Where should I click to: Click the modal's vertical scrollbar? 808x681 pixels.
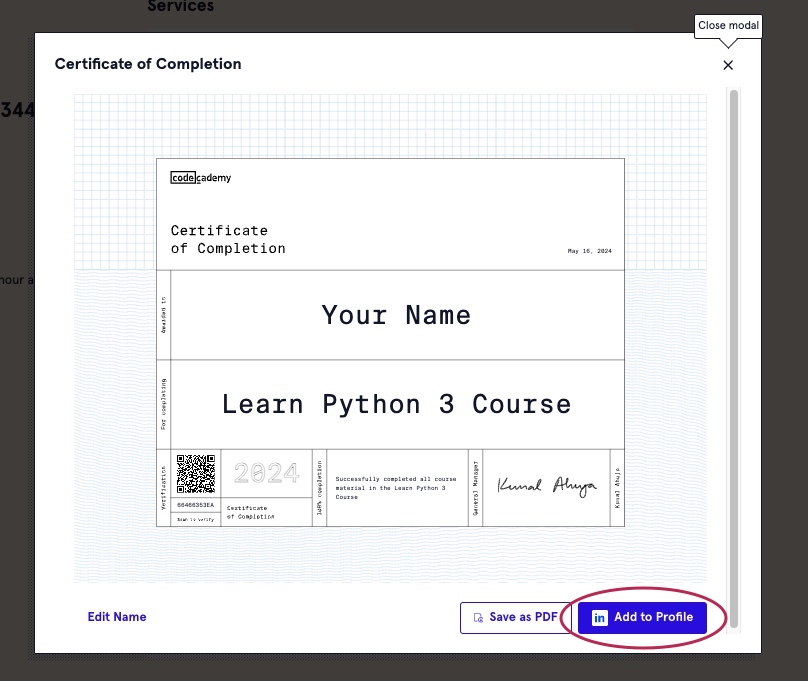coord(734,359)
